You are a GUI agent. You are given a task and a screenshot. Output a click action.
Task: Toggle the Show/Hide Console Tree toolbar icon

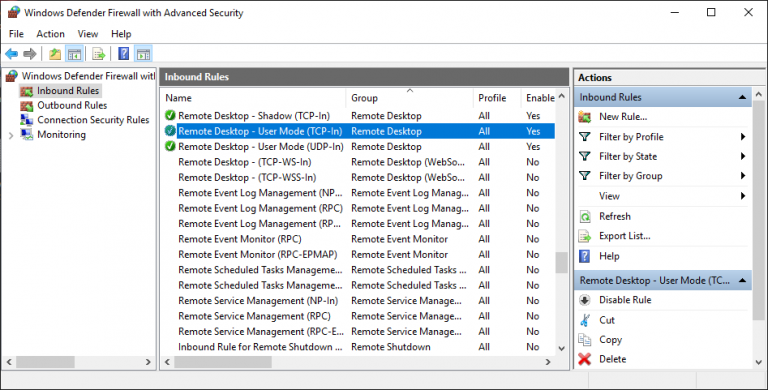[74, 54]
